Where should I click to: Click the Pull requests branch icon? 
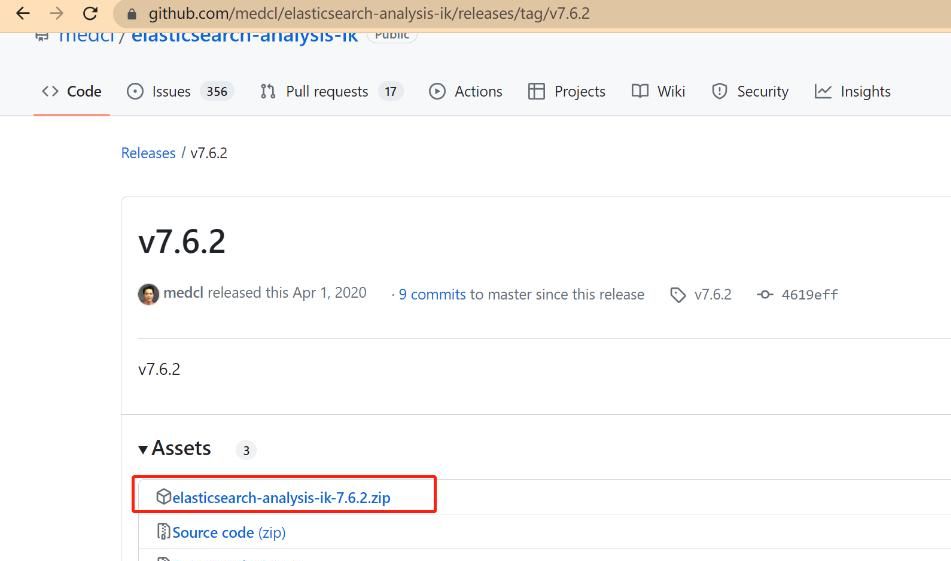click(x=267, y=92)
